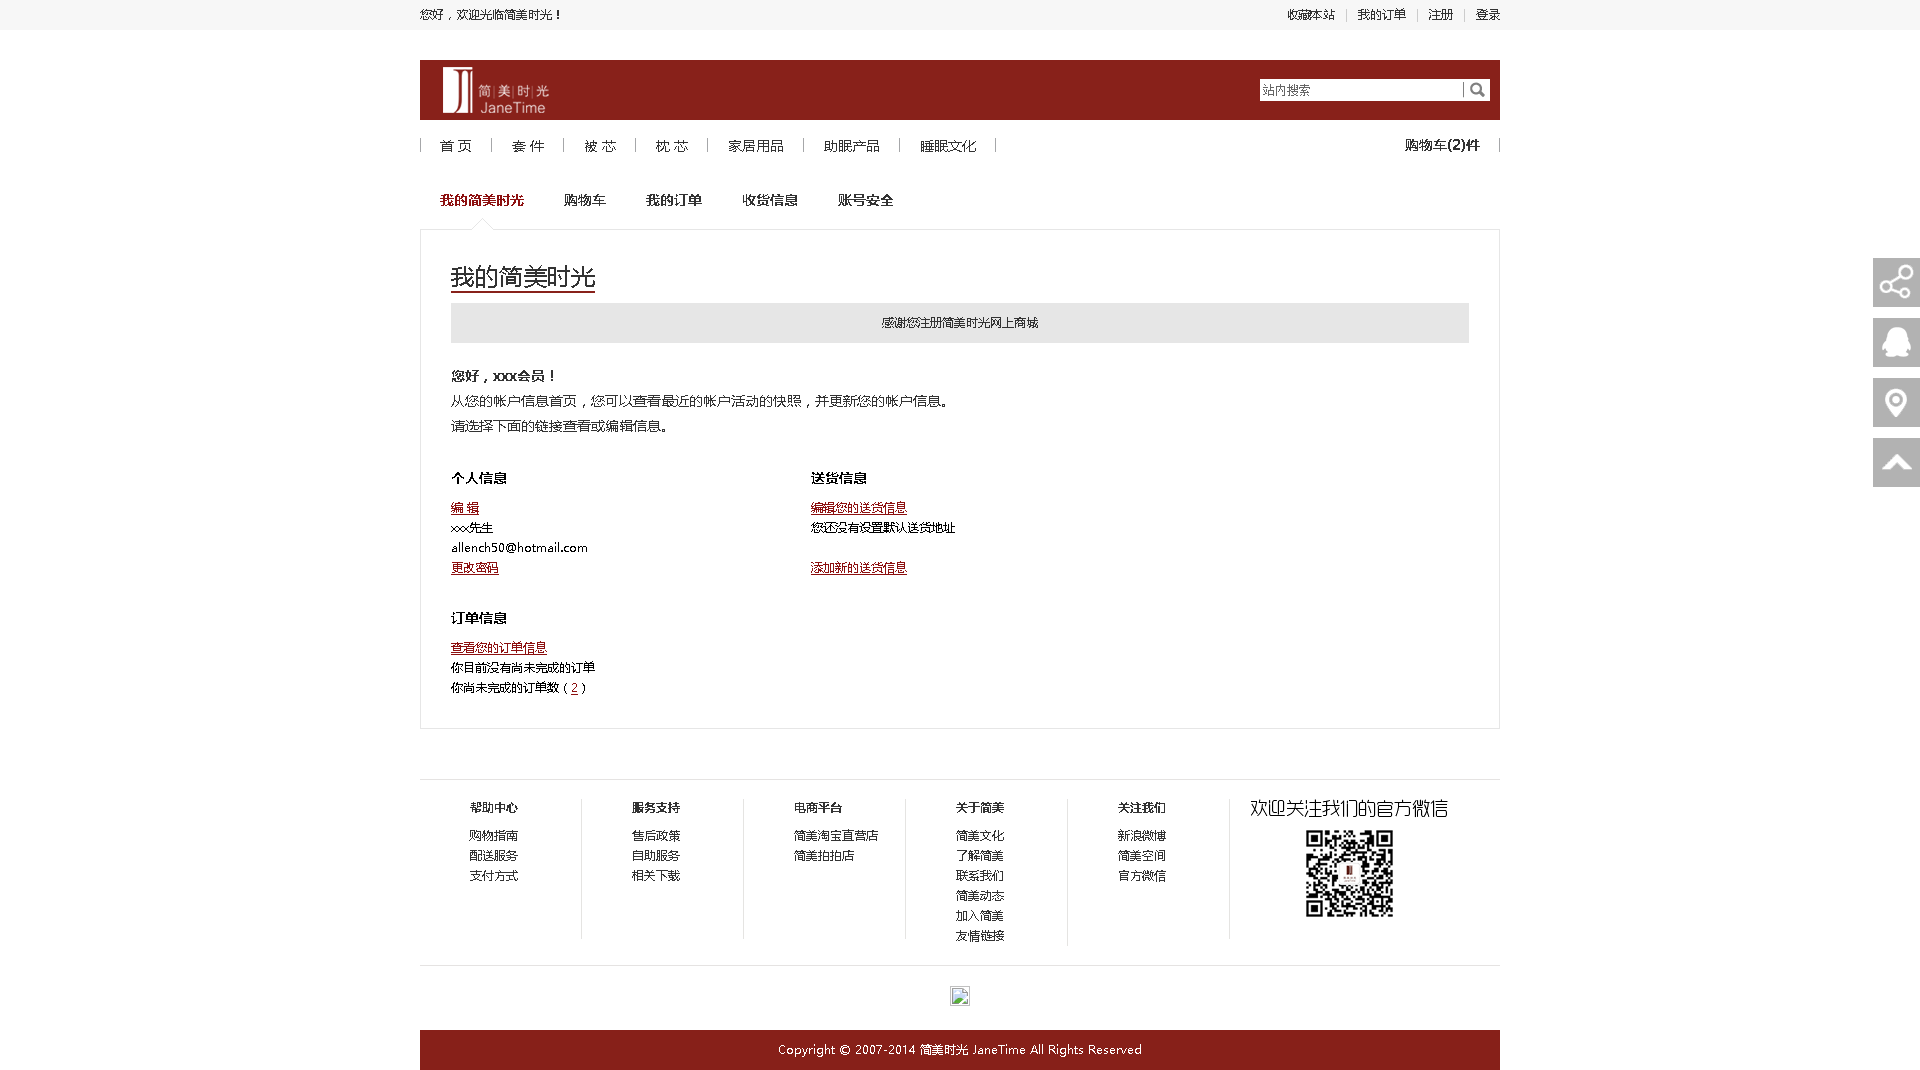Click the 更改密码 link

(474, 568)
